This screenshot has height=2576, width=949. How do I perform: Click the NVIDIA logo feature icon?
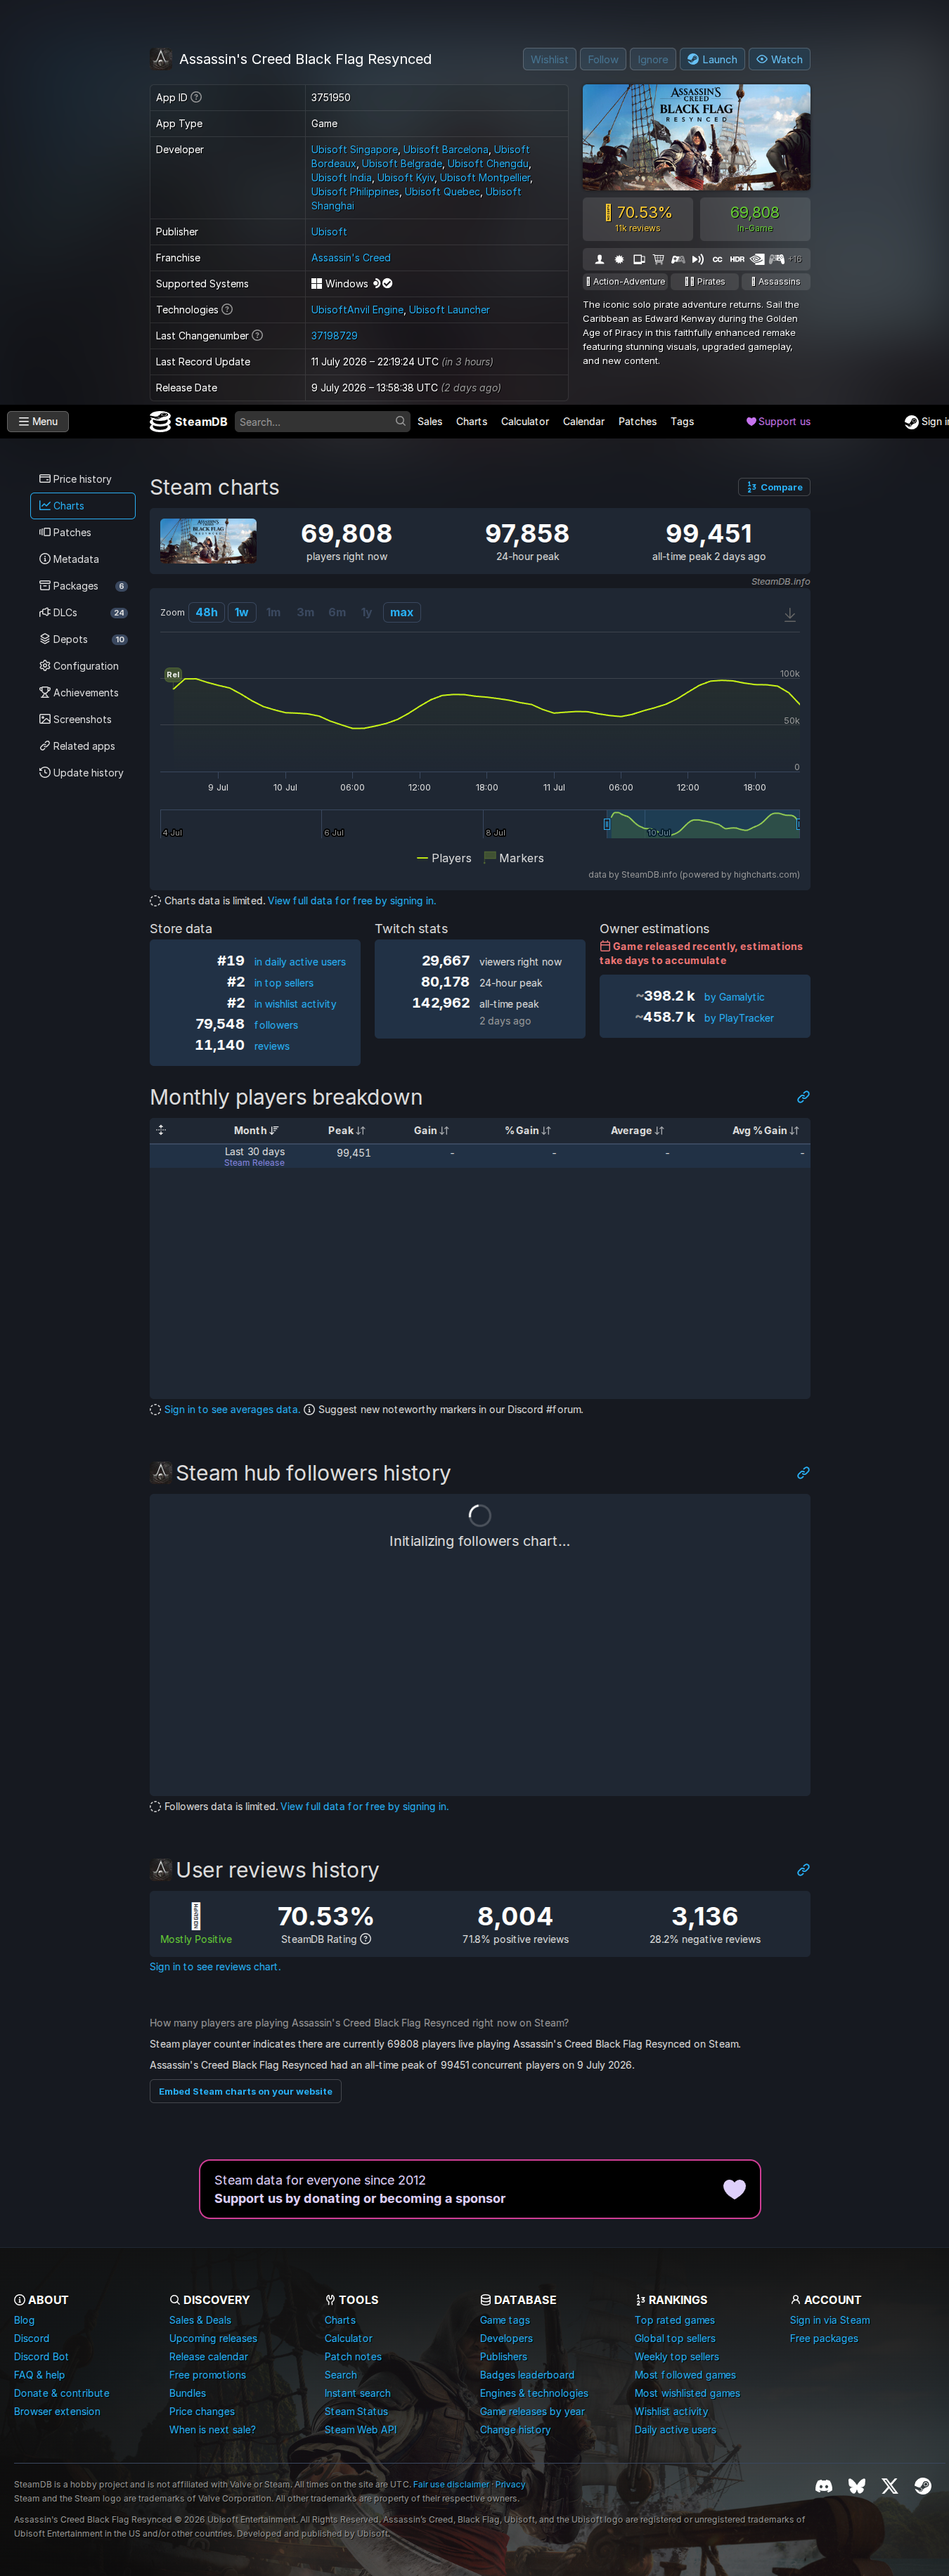point(757,259)
